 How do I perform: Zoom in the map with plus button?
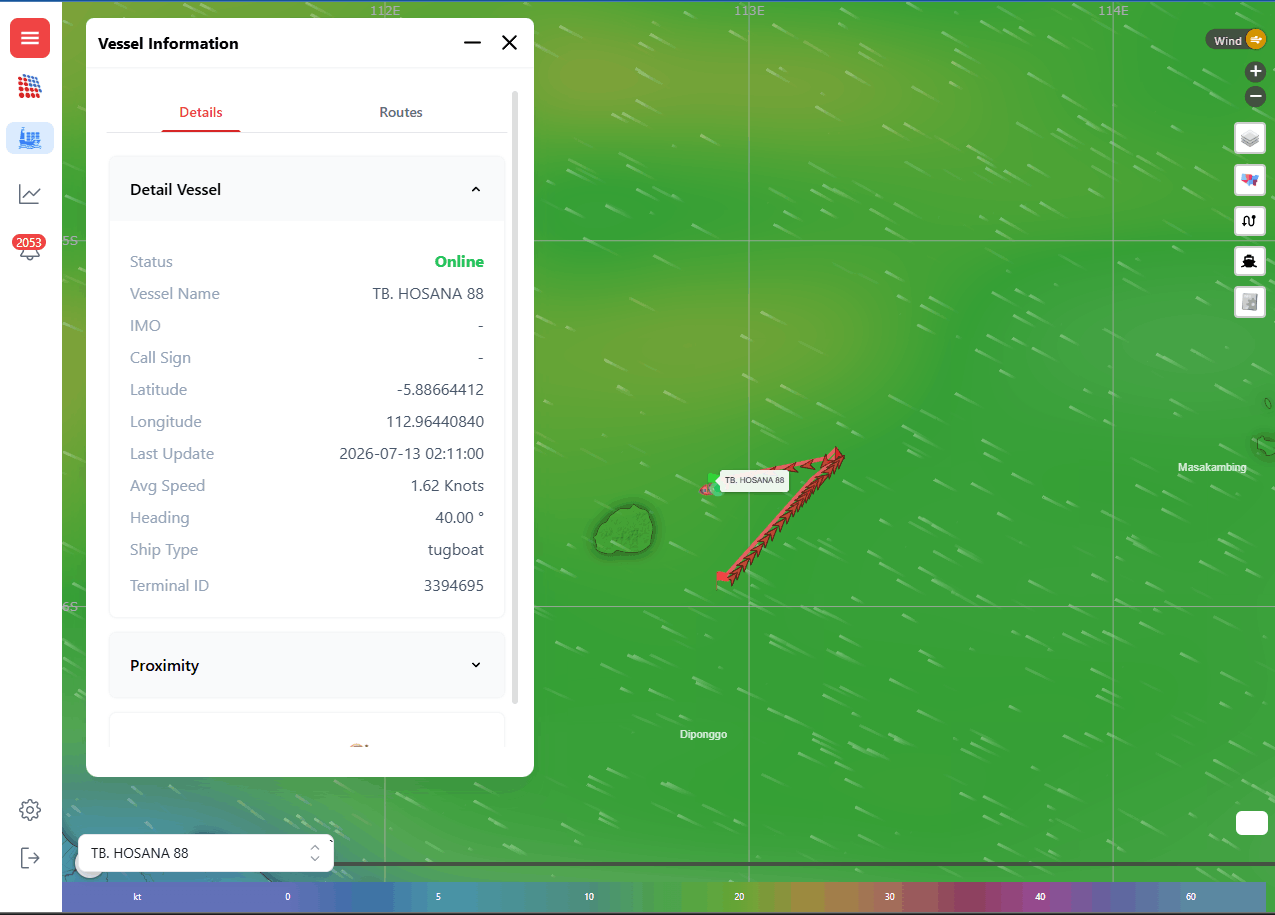tap(1256, 72)
